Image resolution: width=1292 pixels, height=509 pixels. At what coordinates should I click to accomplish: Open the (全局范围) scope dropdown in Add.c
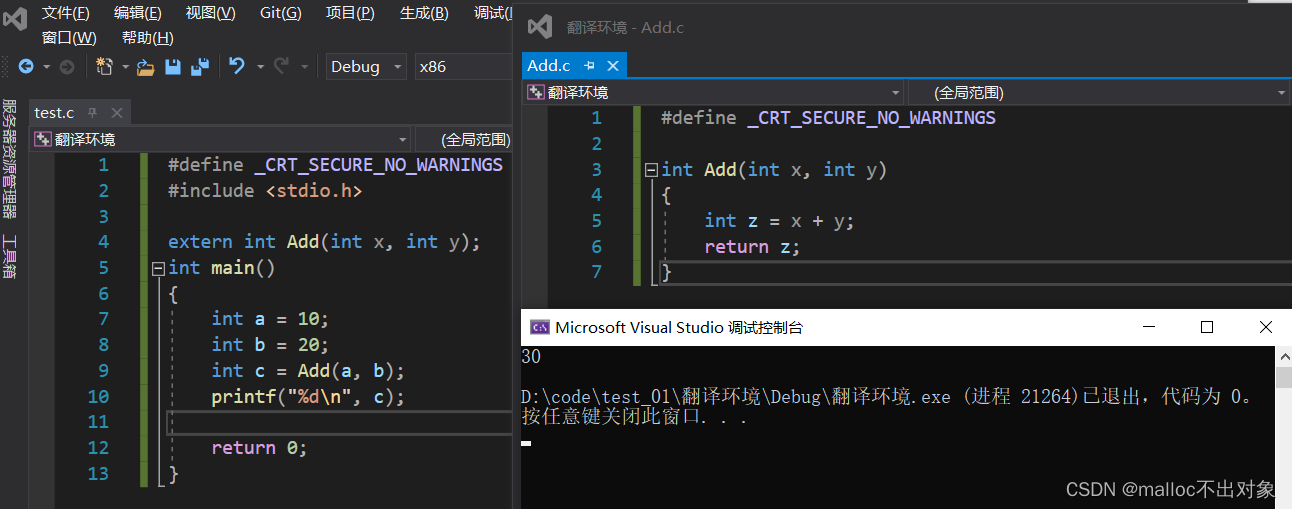tap(1097, 93)
